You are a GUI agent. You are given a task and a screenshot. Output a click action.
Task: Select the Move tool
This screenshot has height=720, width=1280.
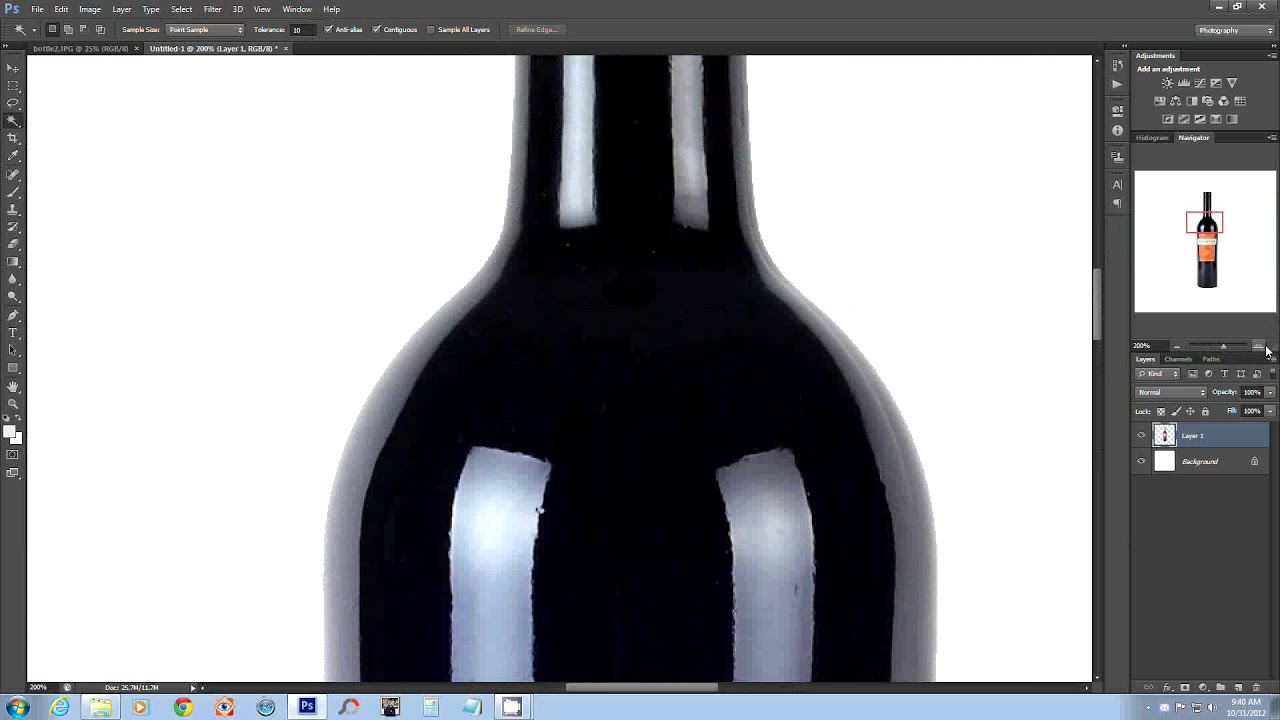click(x=13, y=68)
